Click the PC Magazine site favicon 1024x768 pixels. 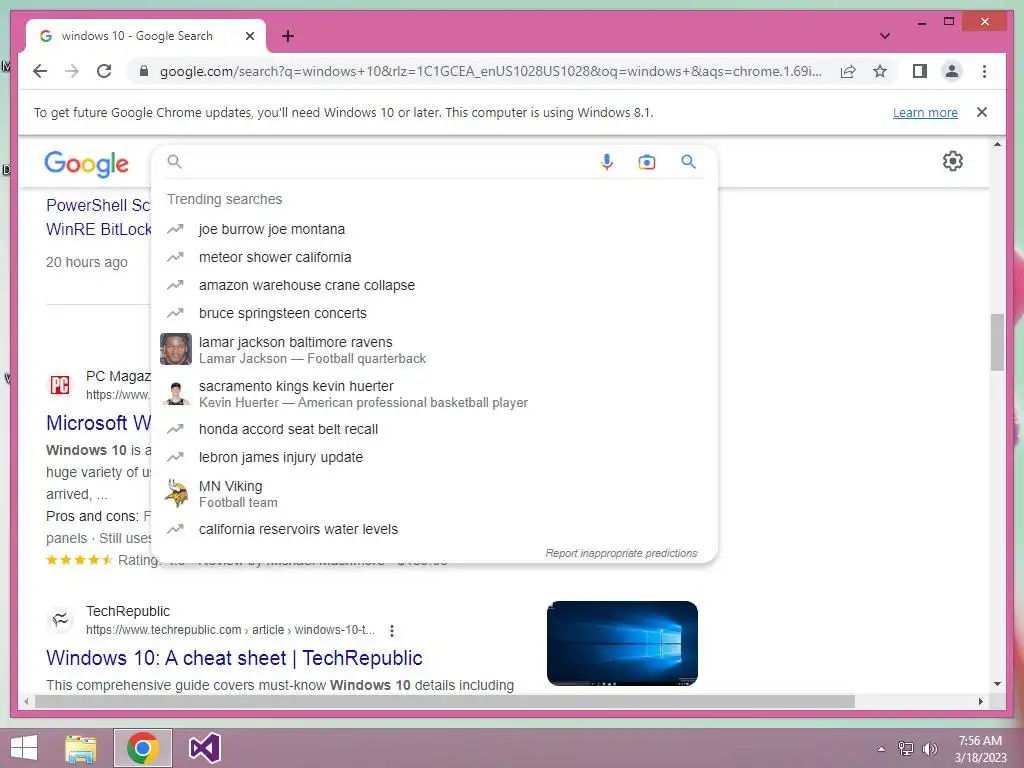pyautogui.click(x=60, y=385)
